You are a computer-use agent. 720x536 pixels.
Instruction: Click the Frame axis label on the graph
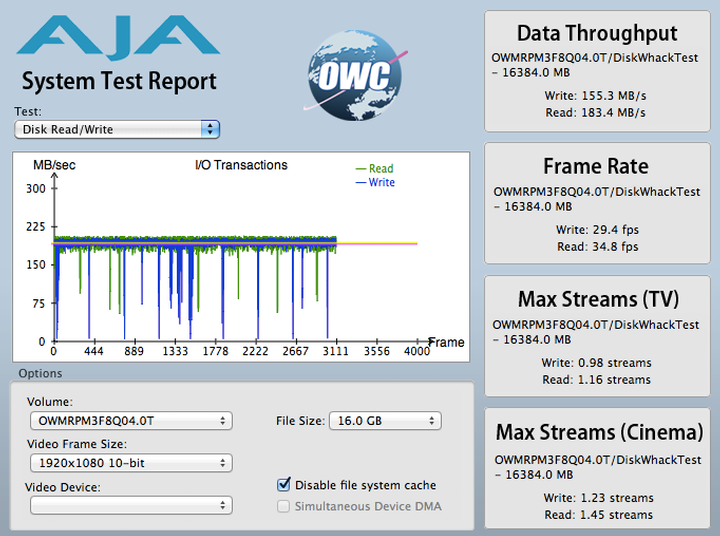(x=446, y=342)
